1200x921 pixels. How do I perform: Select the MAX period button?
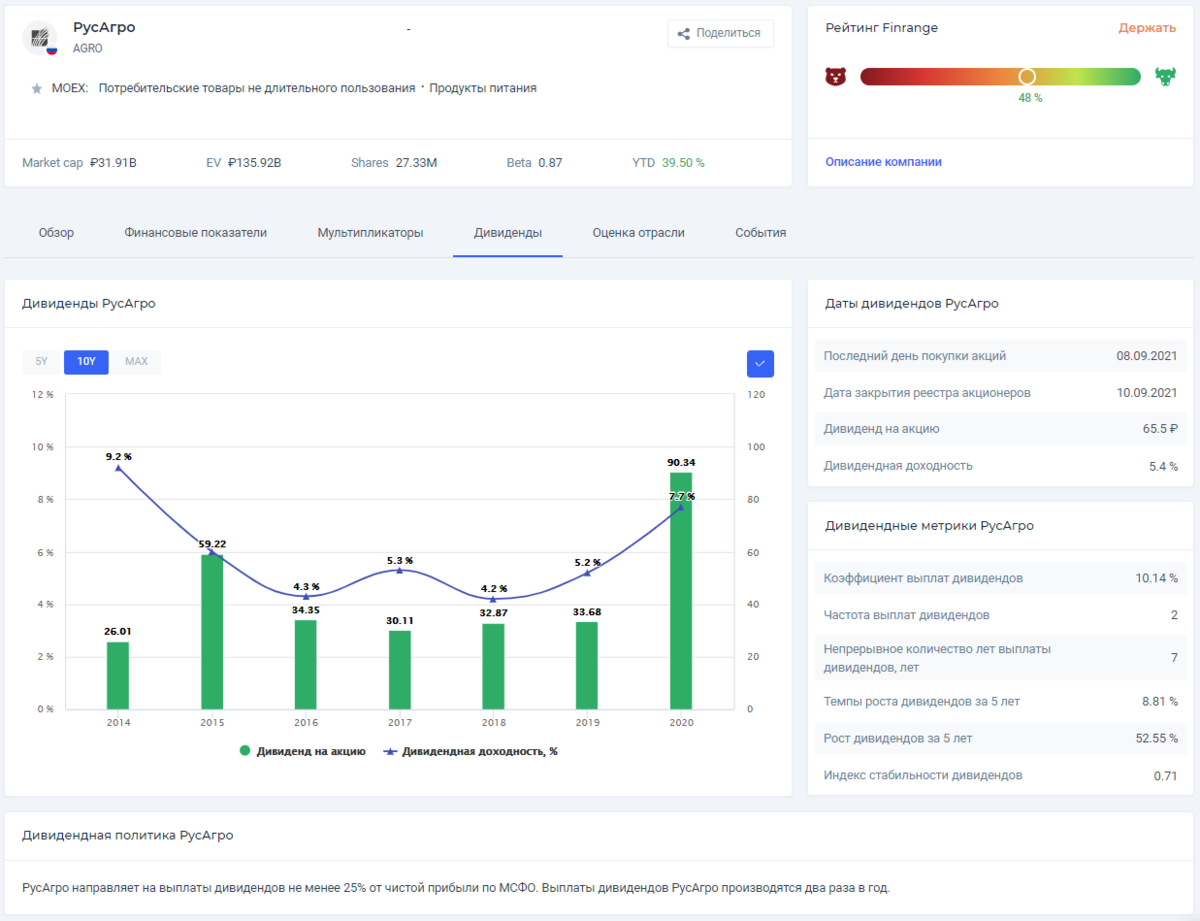pos(136,362)
